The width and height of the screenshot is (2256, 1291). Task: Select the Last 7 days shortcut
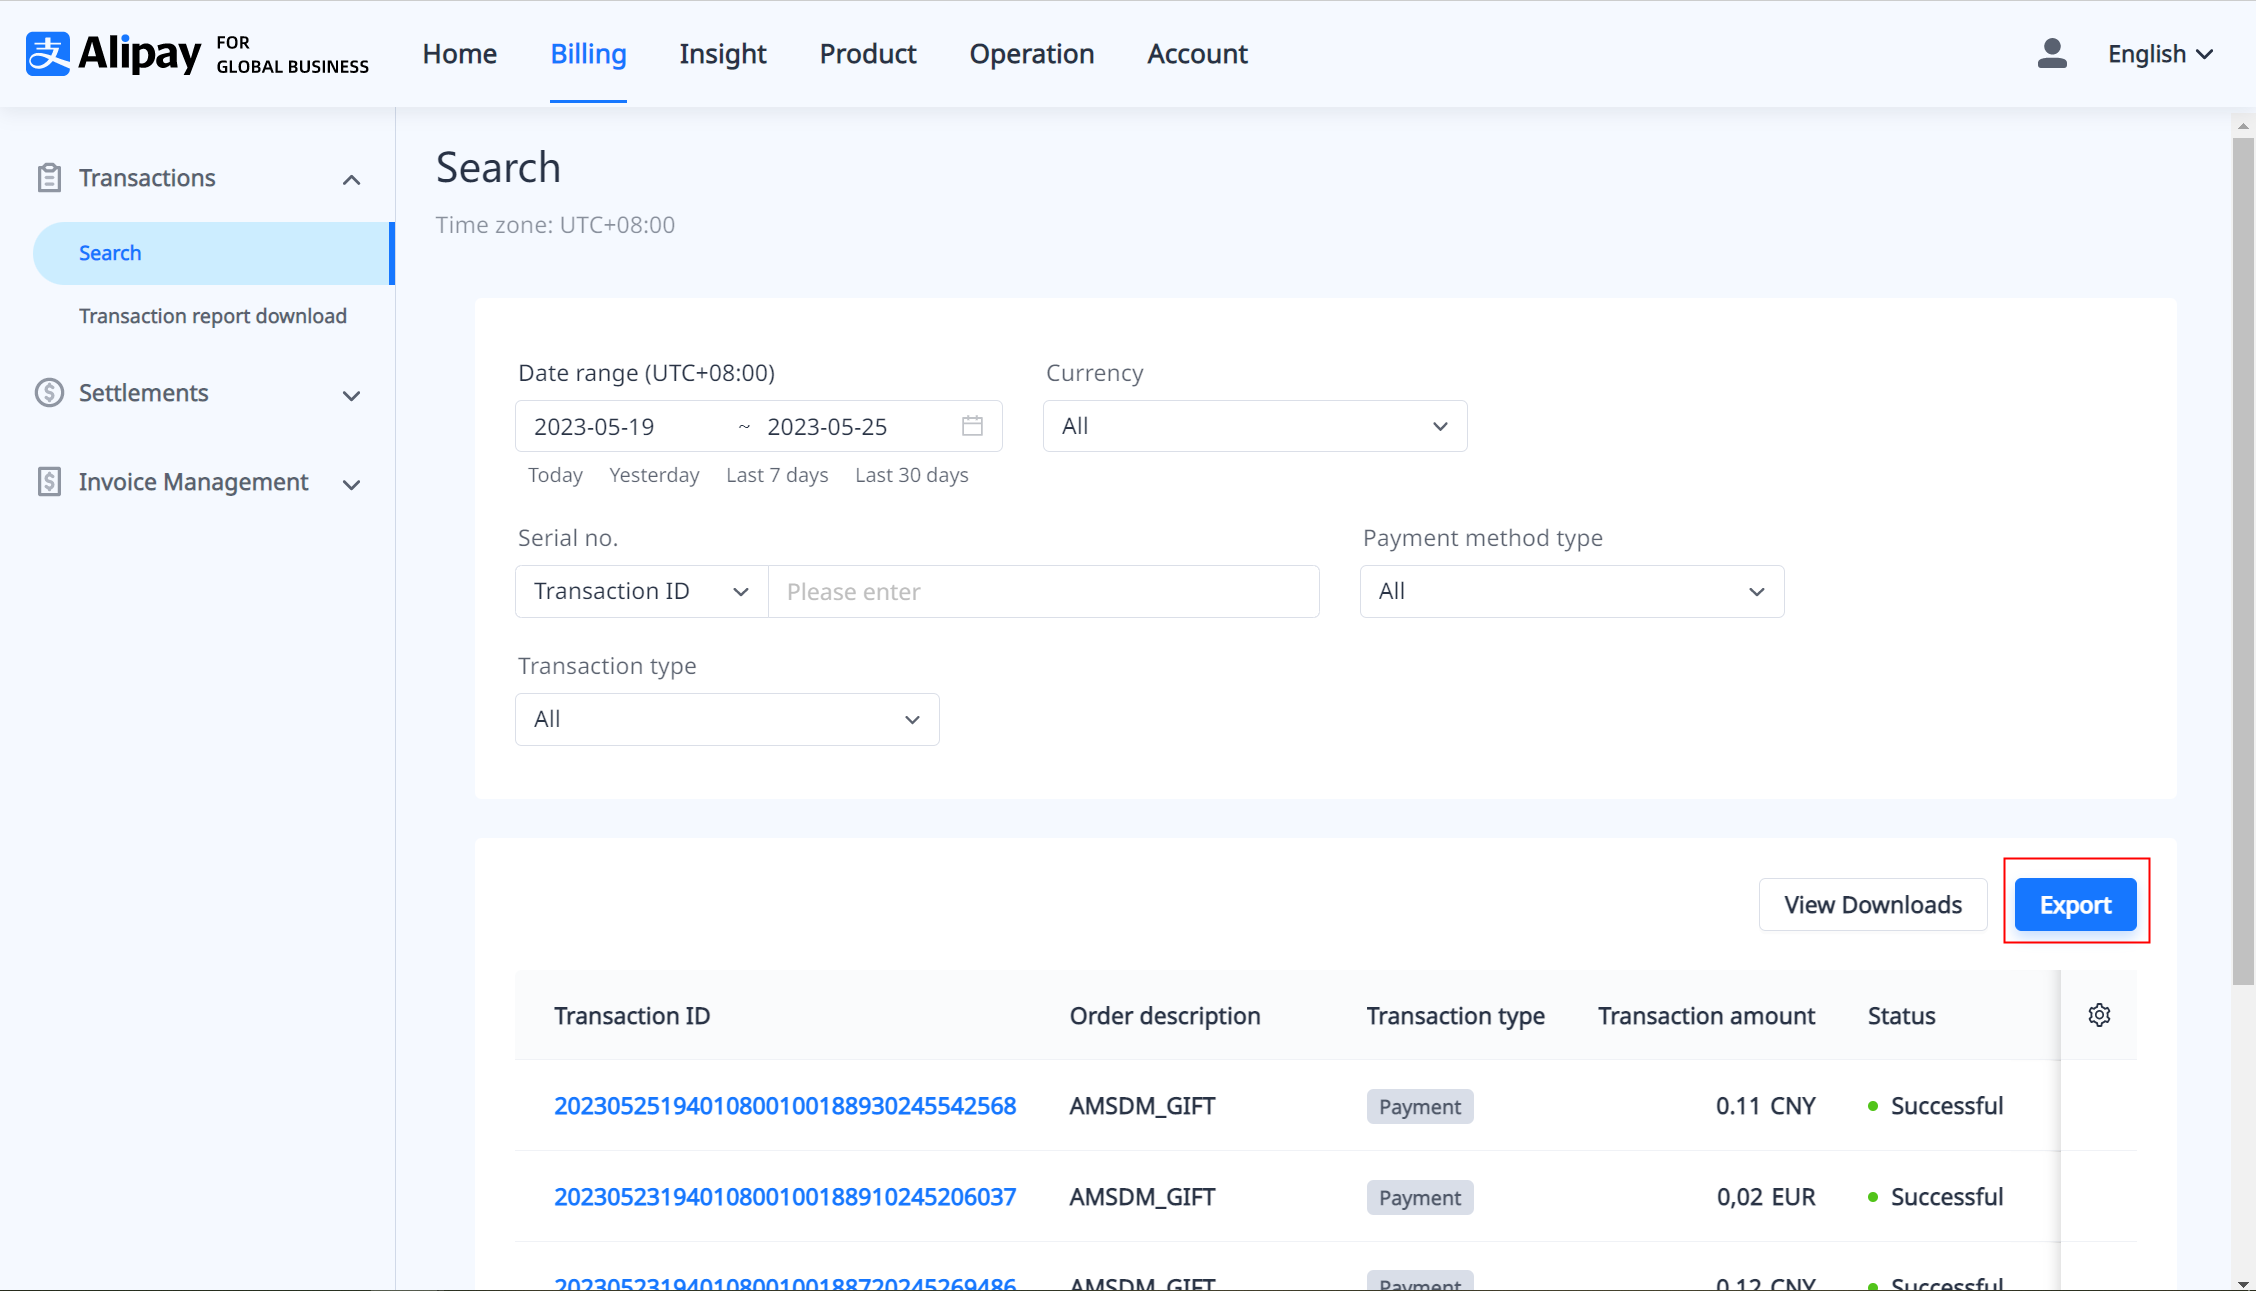777,475
